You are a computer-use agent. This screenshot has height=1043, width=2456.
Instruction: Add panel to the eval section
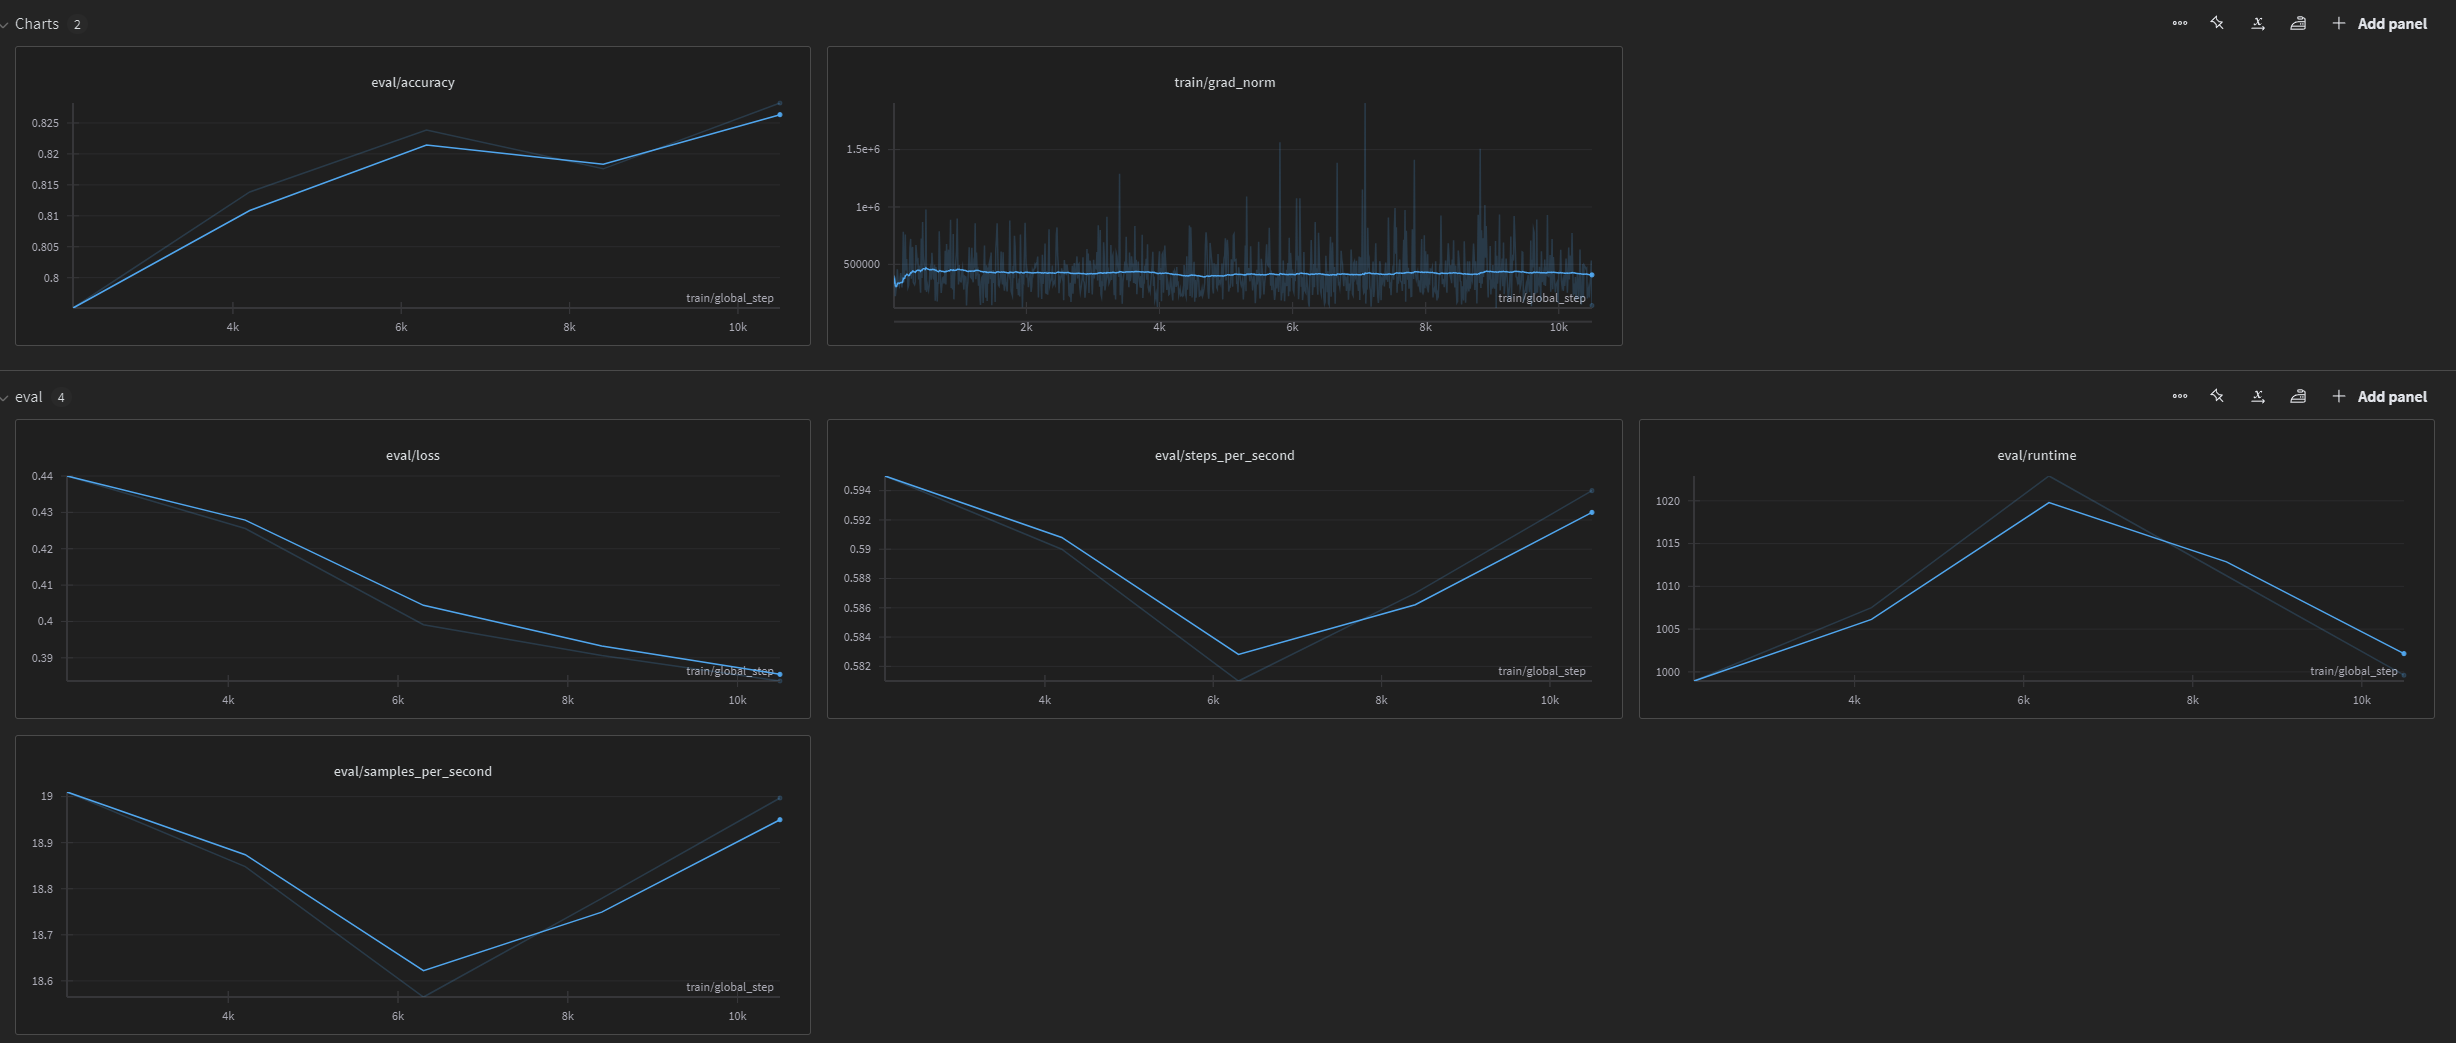2380,396
